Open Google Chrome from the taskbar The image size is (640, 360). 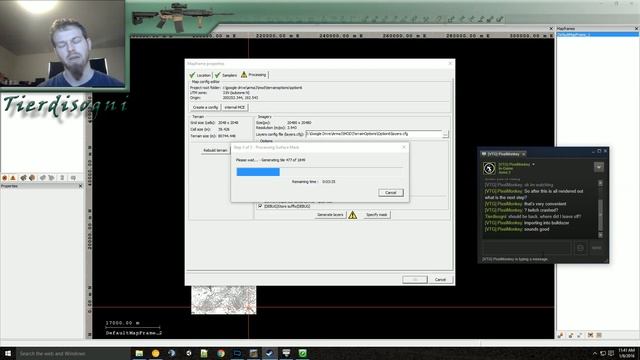click(x=221, y=353)
